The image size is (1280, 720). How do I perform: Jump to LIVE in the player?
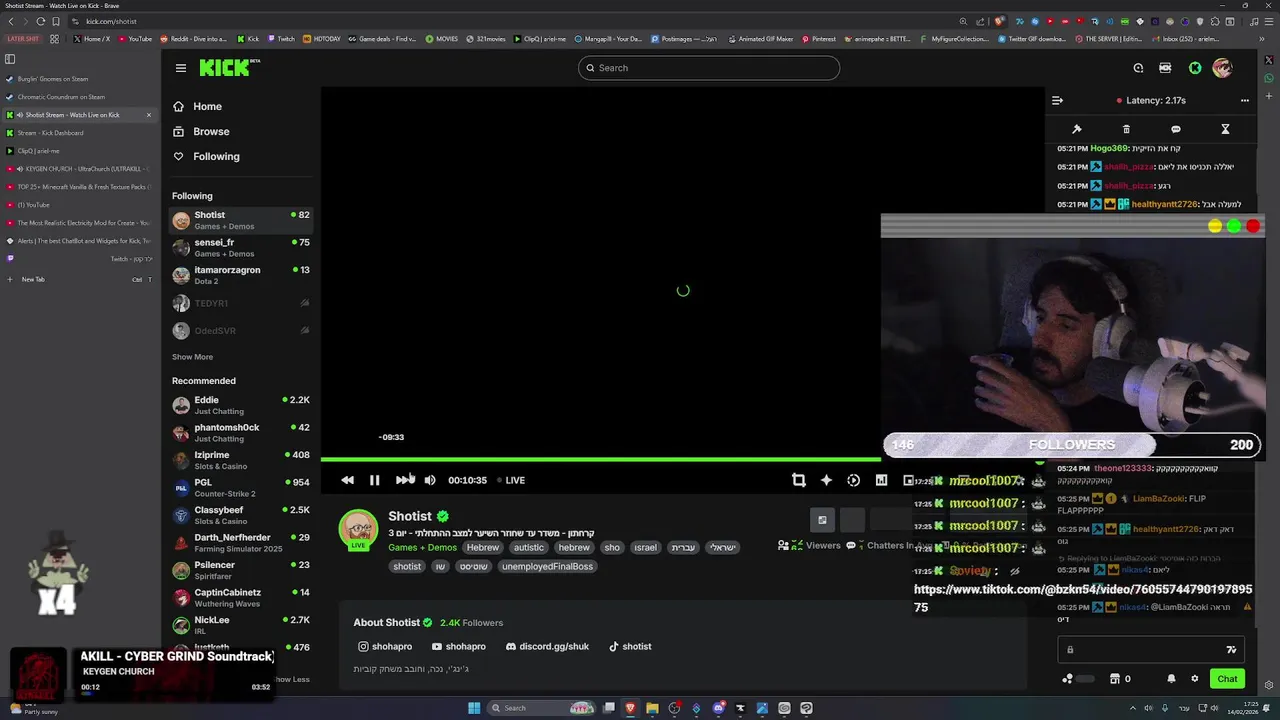click(x=511, y=480)
